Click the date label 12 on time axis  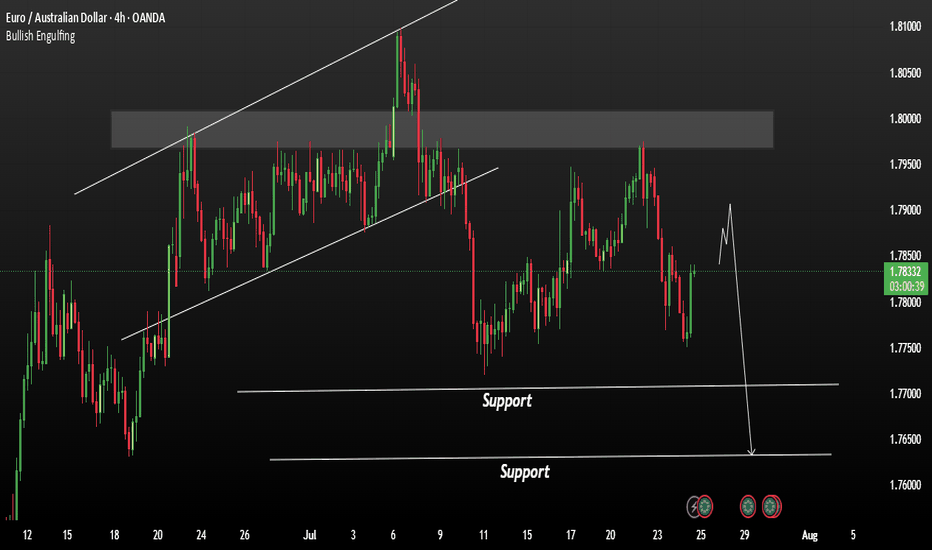[x=27, y=535]
